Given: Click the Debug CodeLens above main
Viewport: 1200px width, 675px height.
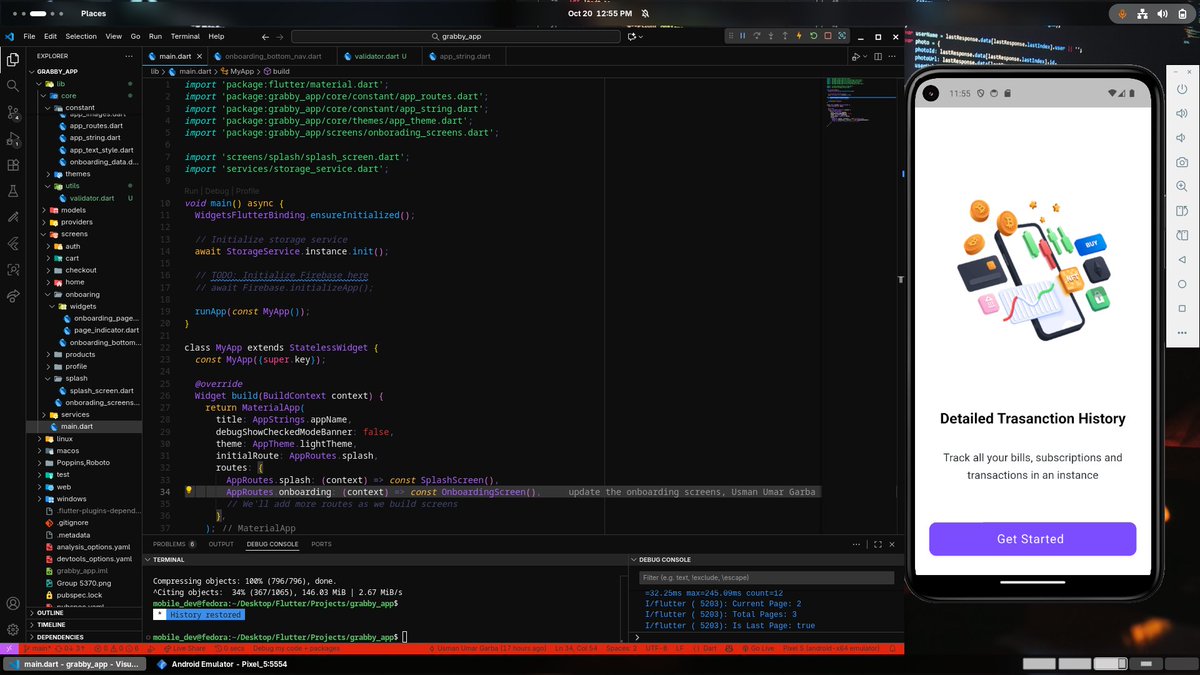Looking at the screenshot, I should coord(217,191).
